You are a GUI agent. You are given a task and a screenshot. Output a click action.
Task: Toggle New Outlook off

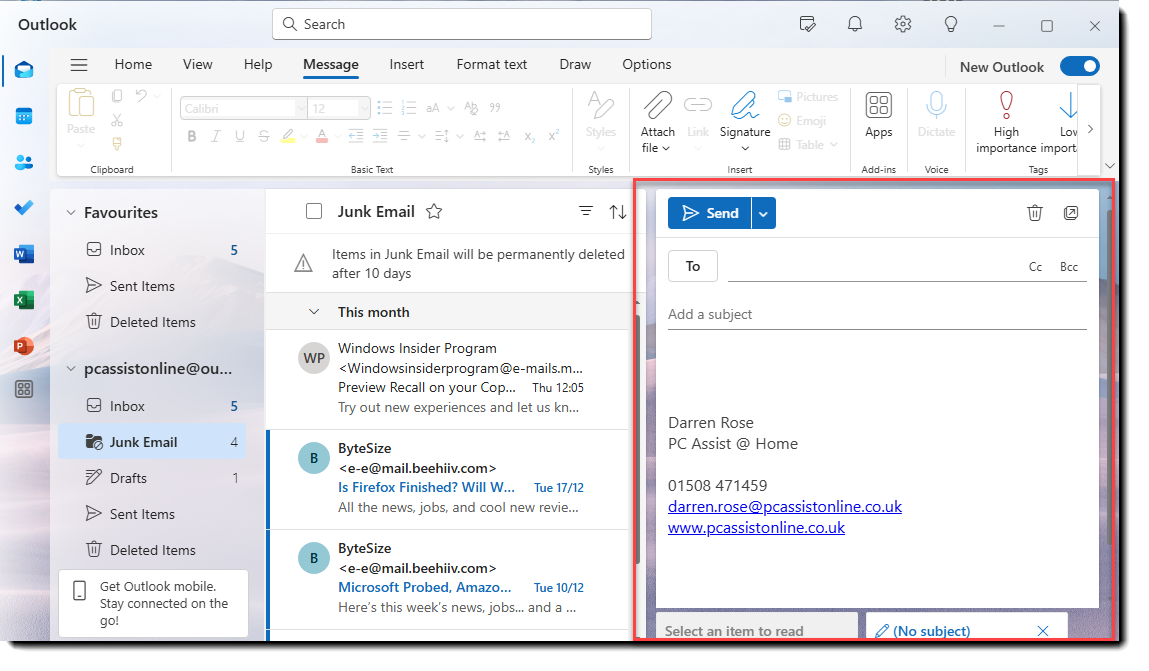click(1080, 66)
